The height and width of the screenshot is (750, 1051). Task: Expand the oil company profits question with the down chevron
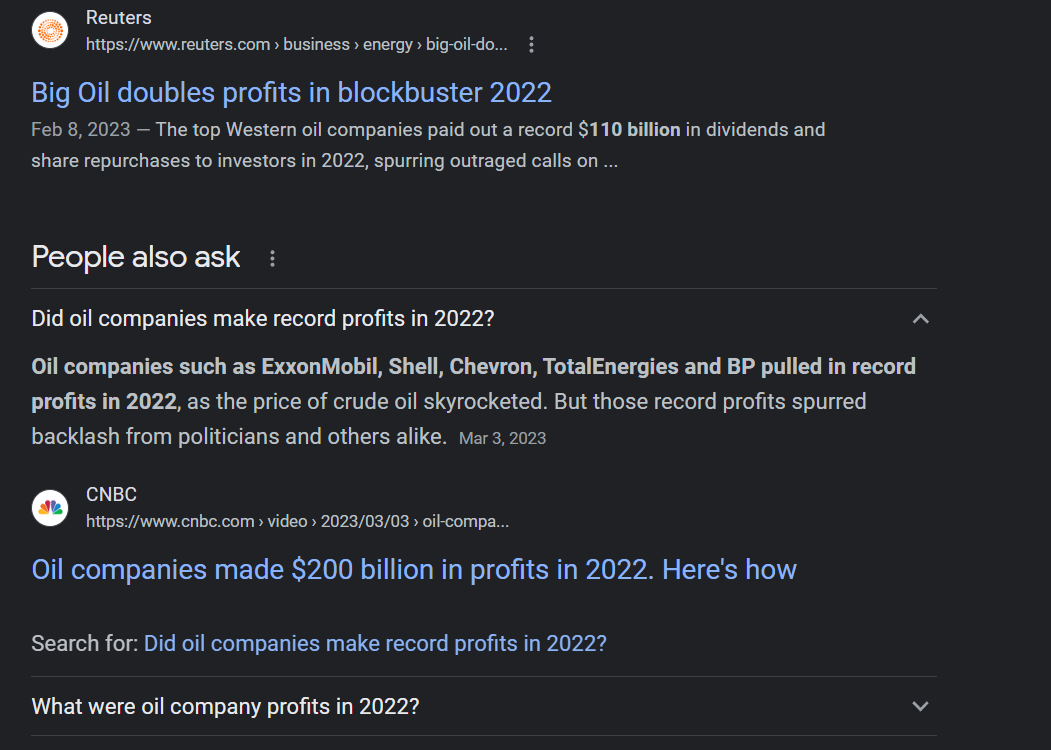[x=920, y=706]
